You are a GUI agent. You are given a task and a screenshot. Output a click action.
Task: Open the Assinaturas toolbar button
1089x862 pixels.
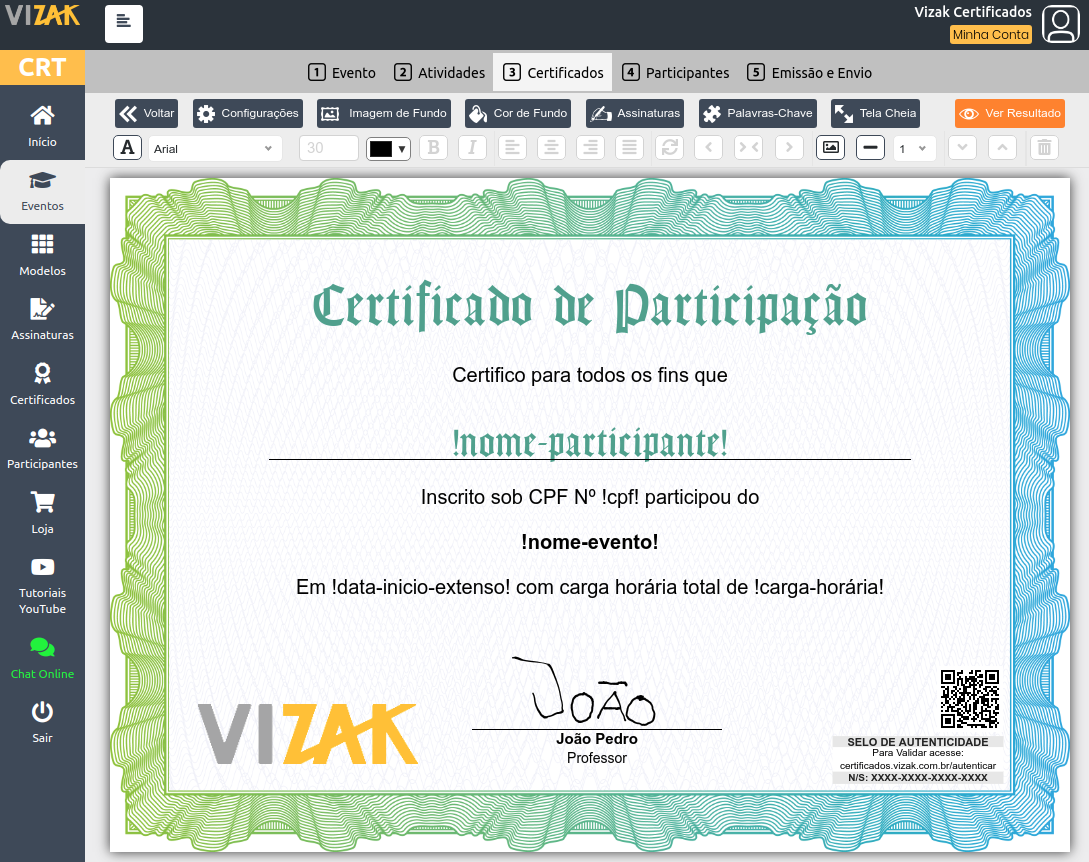pos(635,113)
